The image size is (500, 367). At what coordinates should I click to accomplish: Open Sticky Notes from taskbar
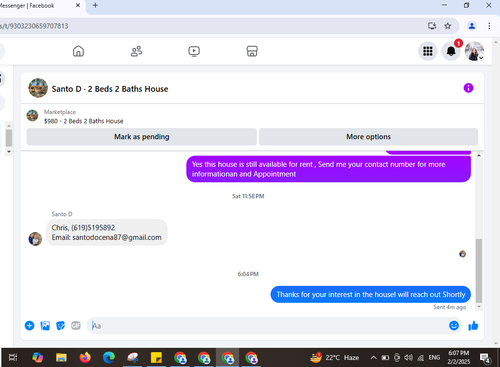[x=156, y=358]
